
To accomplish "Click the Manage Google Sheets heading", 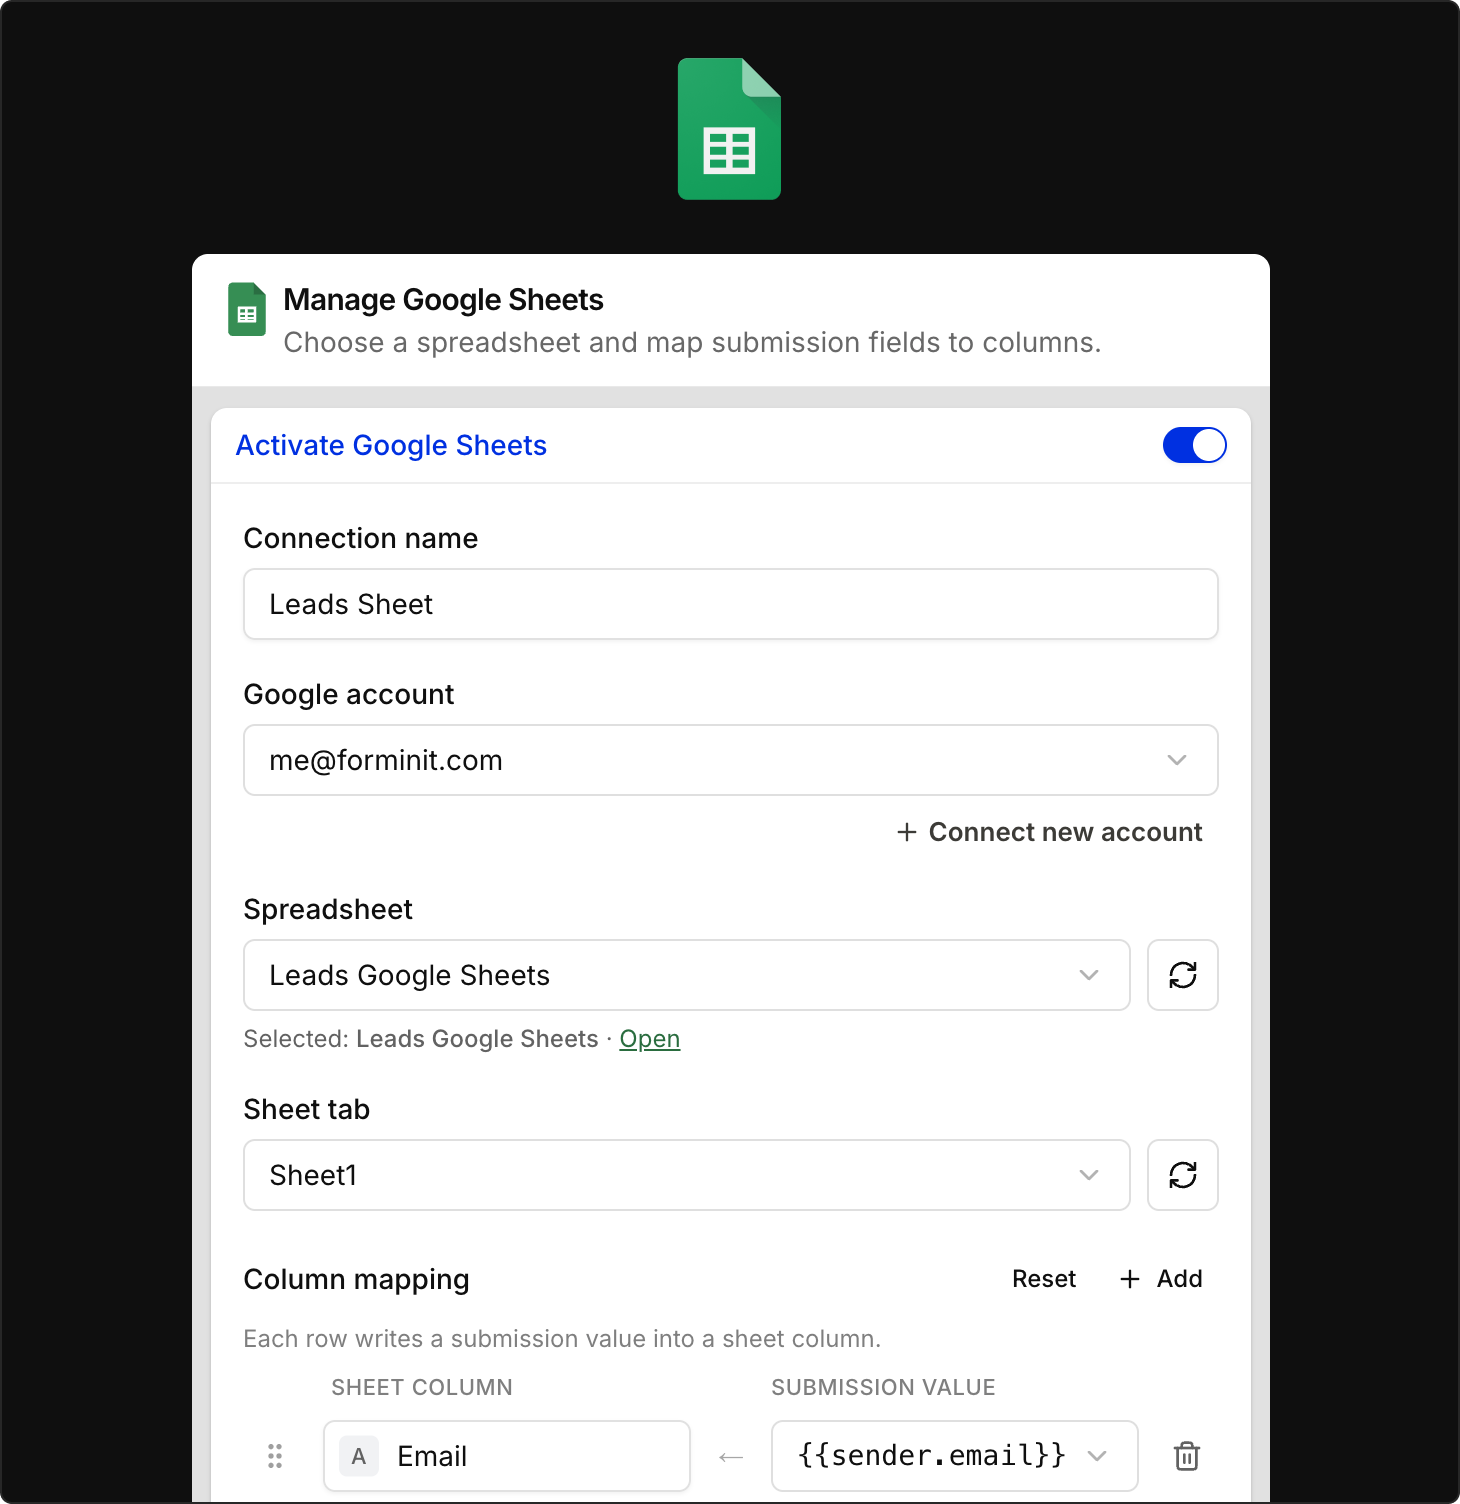I will 444,299.
